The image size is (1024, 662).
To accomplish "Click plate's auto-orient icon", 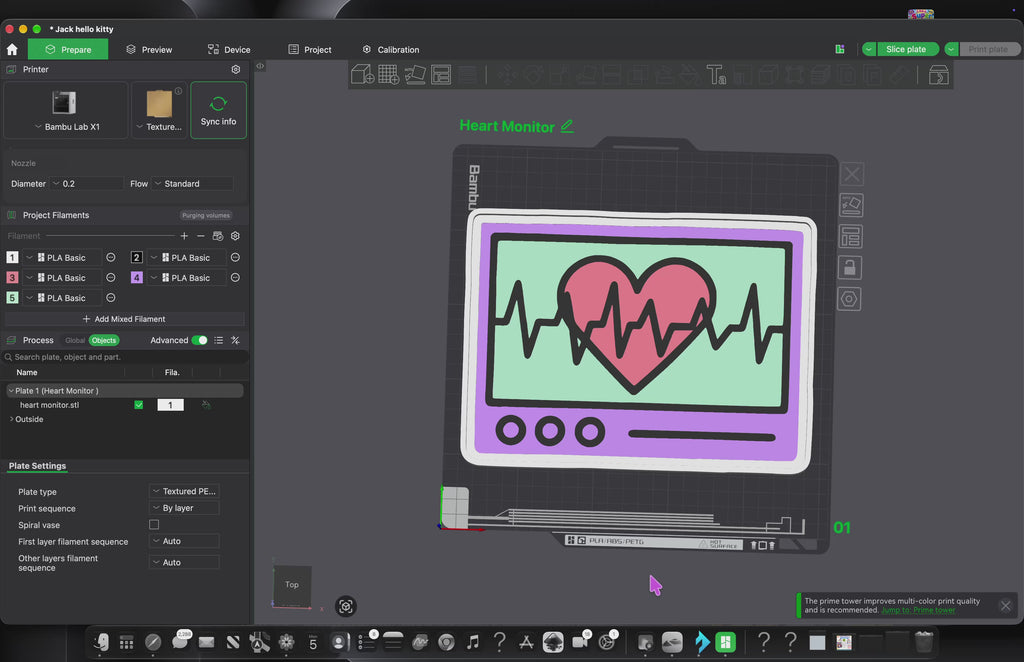I will click(x=851, y=205).
